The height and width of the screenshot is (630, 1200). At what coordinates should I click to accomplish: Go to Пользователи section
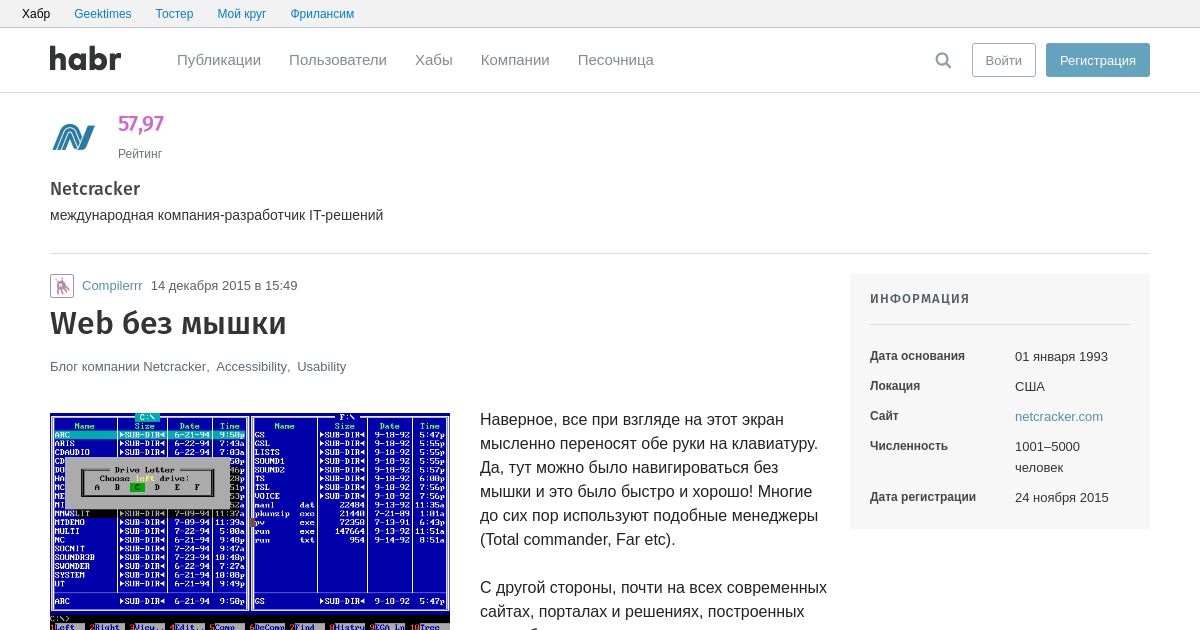(338, 60)
